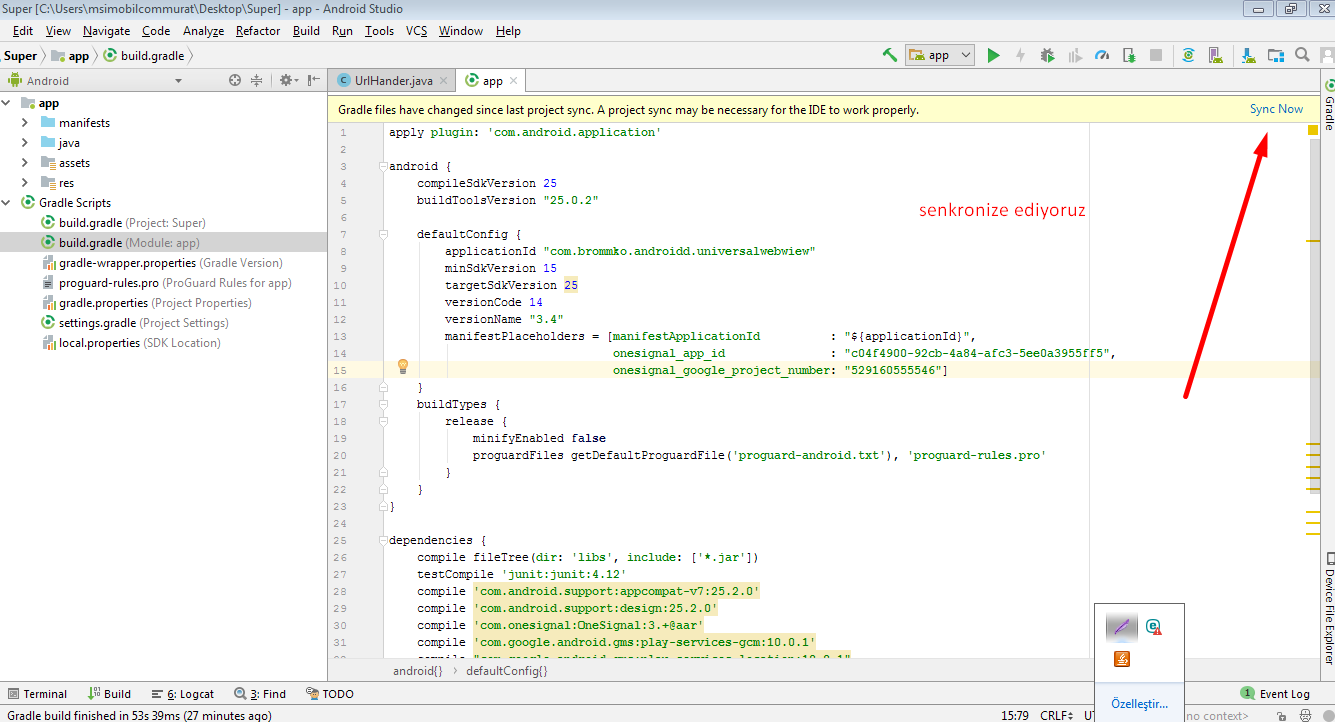Screen dimensions: 1335x722
Task: Open the VCS menu
Action: (416, 31)
